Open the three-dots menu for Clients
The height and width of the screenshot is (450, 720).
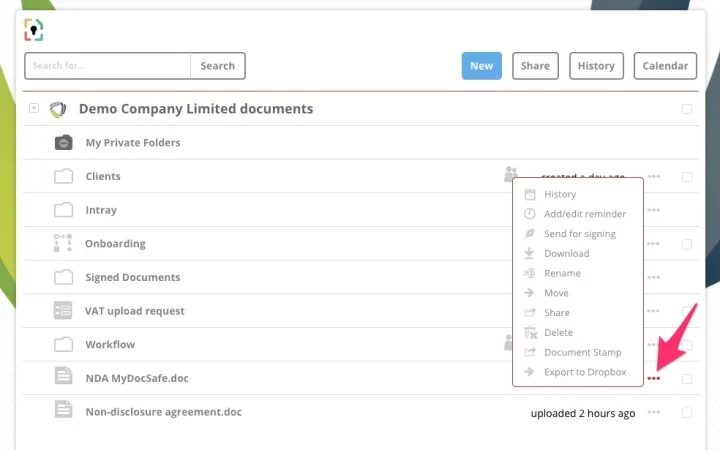(654, 176)
